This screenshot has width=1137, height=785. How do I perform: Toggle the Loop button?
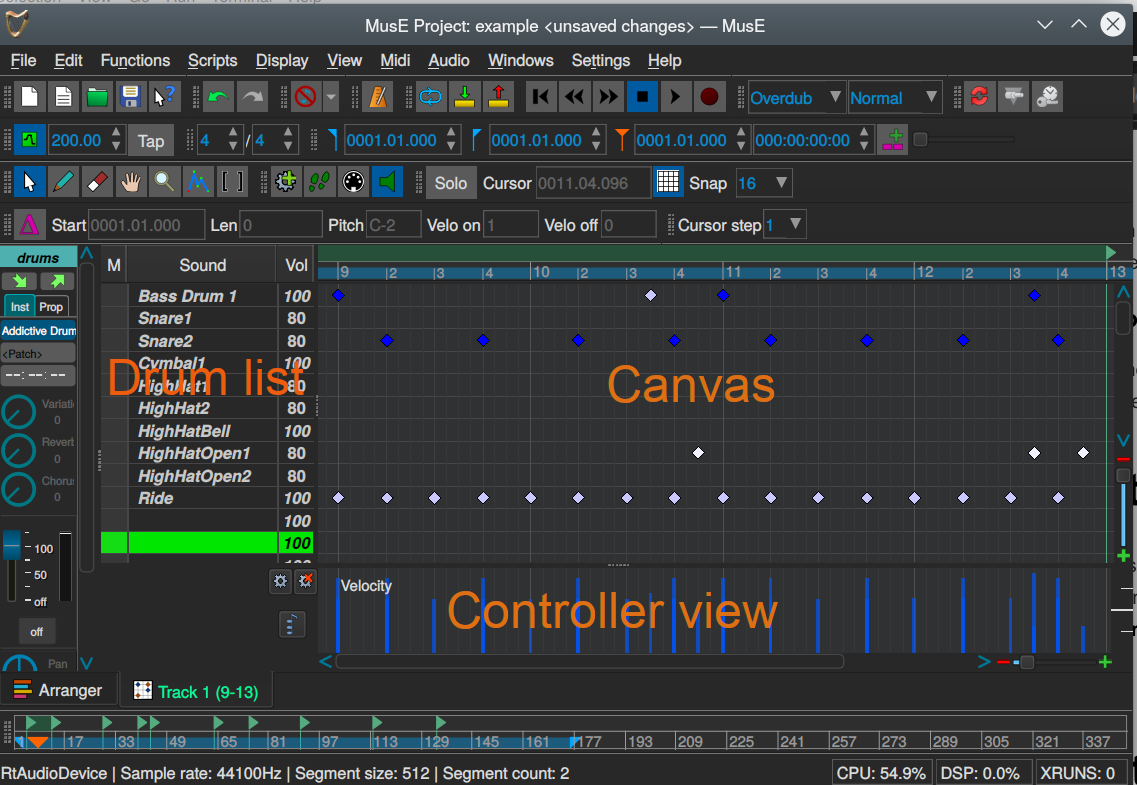pos(430,97)
